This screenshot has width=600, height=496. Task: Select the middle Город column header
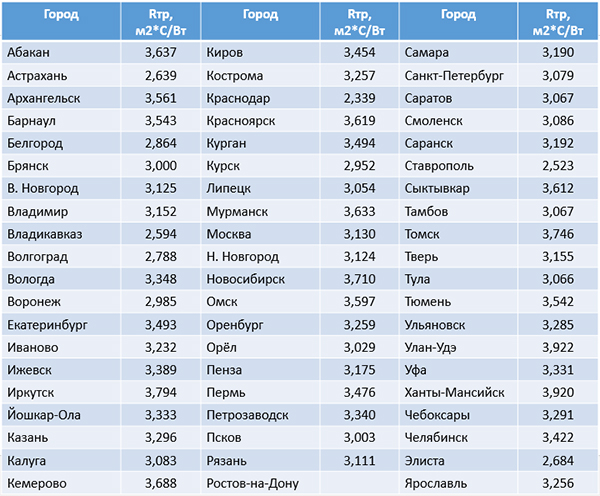tap(260, 21)
